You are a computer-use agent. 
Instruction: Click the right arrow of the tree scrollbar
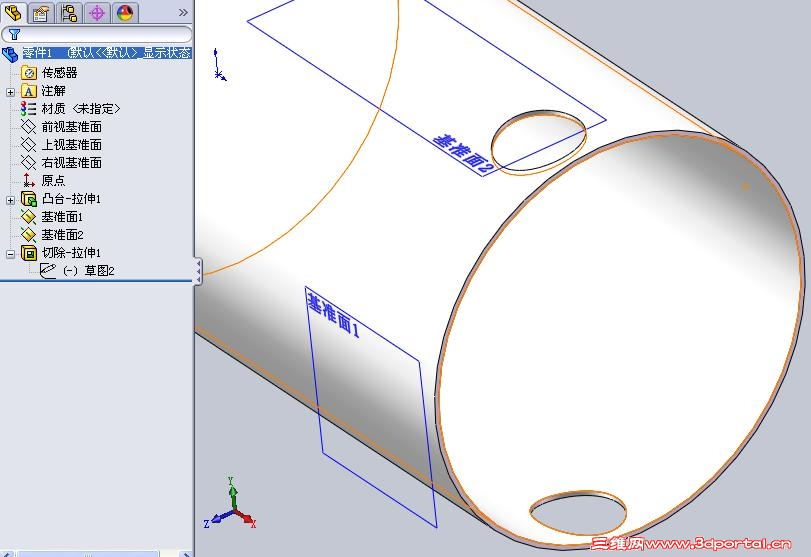187,554
